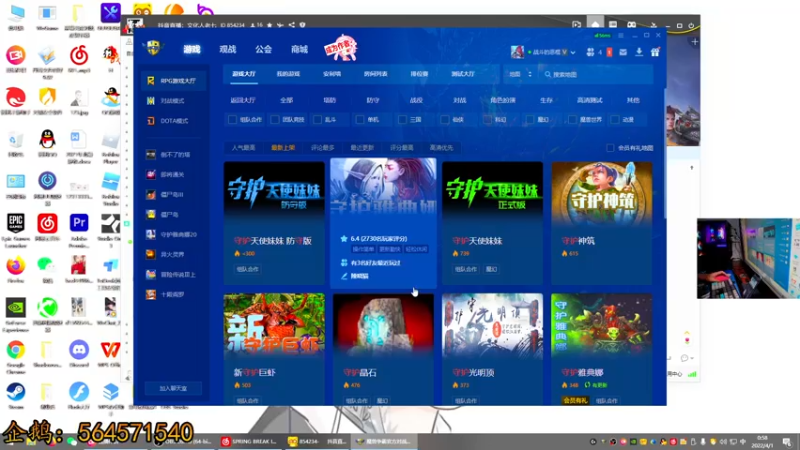Click the 僵尸岛III sidebar game icon
This screenshot has width=800, height=450.
coord(151,194)
